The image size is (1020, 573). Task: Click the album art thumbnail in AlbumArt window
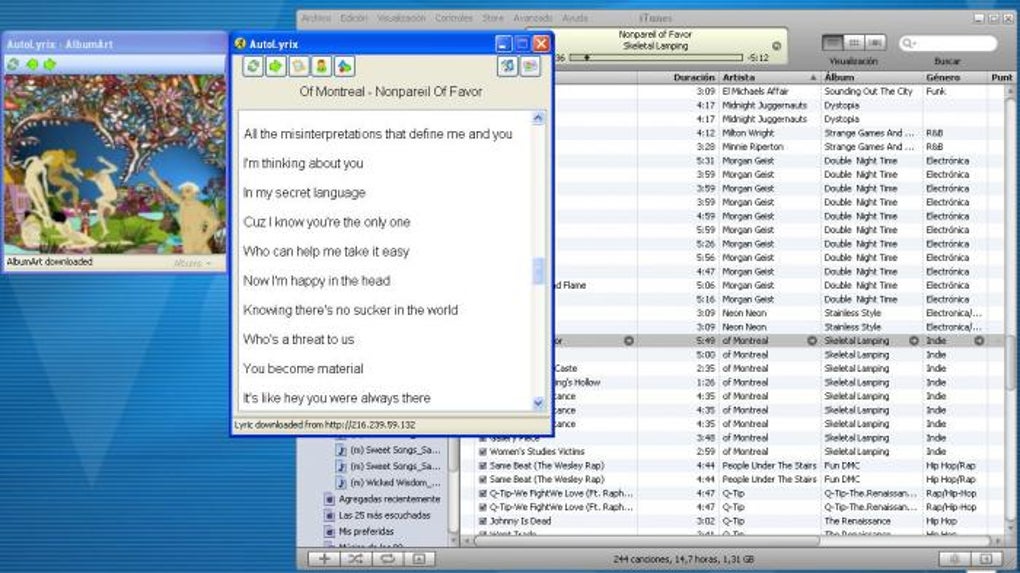coord(115,164)
